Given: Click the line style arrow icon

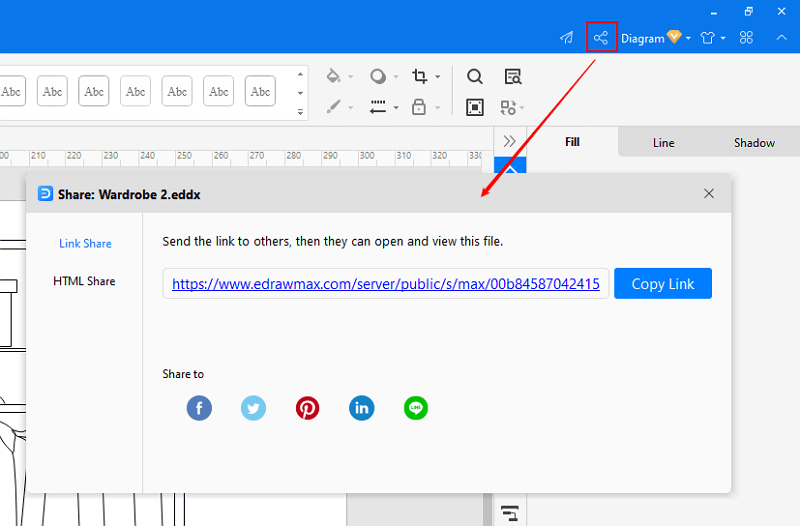Looking at the screenshot, I should pyautogui.click(x=378, y=107).
